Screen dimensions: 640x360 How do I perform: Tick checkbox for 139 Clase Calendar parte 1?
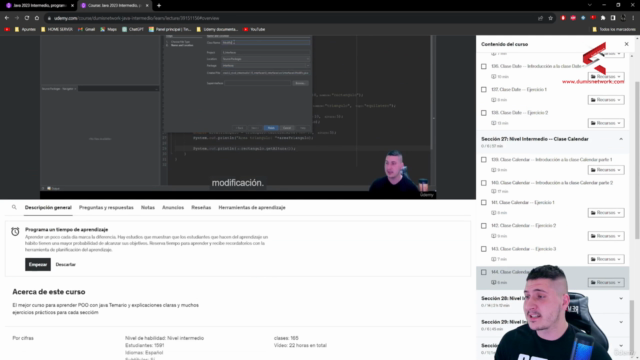click(484, 160)
